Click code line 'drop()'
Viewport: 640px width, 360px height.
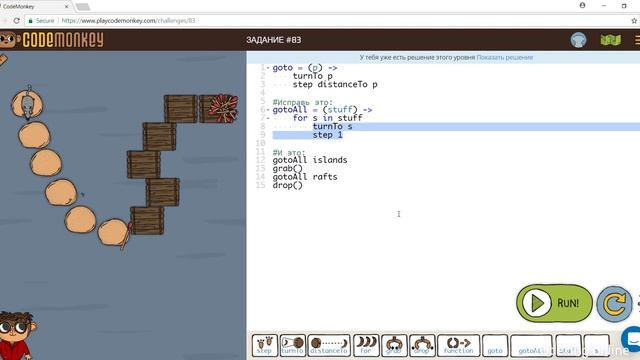[x=287, y=185]
